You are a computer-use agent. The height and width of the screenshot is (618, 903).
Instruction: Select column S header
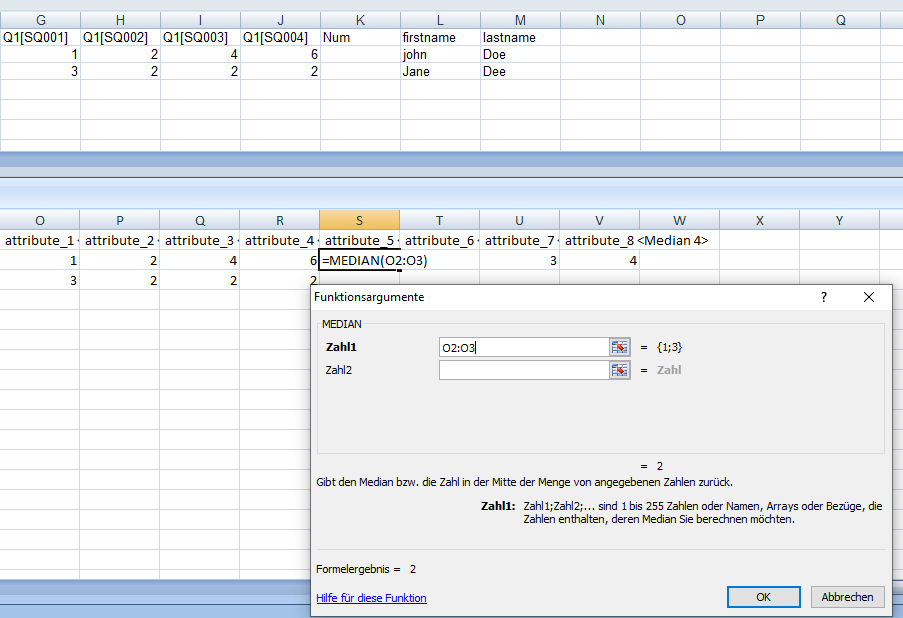click(359, 220)
